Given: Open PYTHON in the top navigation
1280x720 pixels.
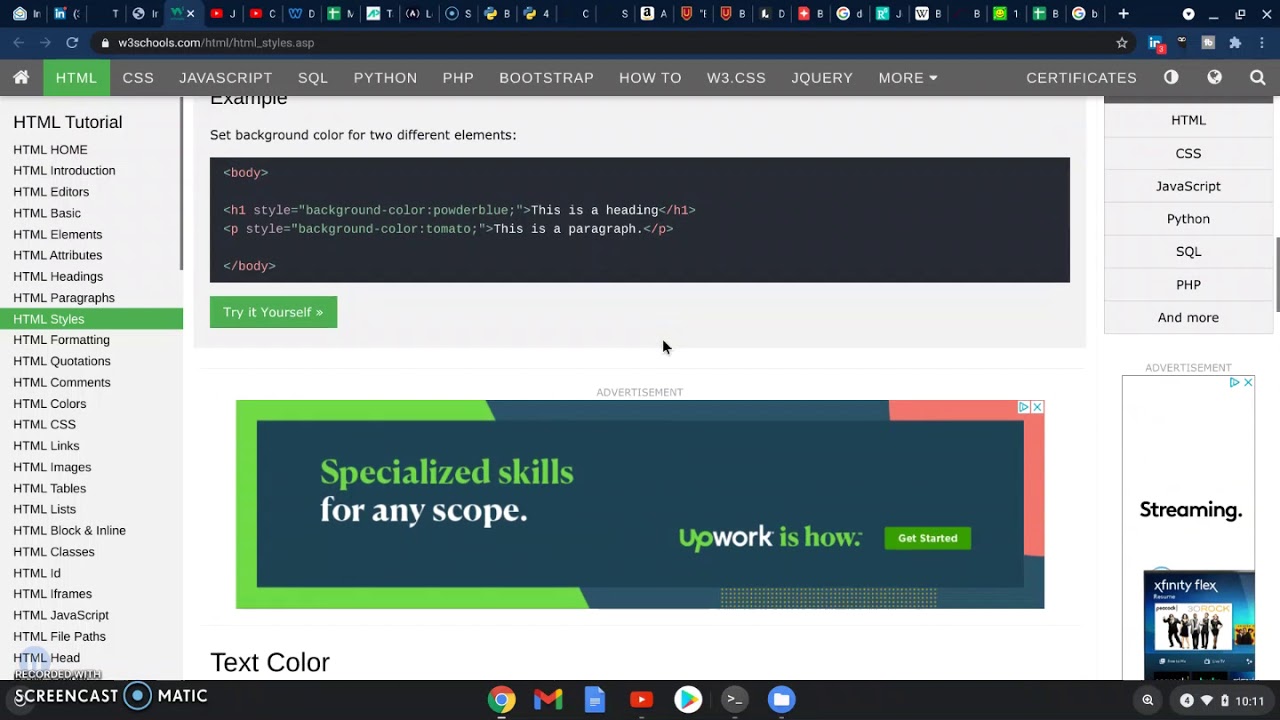Looking at the screenshot, I should point(385,77).
